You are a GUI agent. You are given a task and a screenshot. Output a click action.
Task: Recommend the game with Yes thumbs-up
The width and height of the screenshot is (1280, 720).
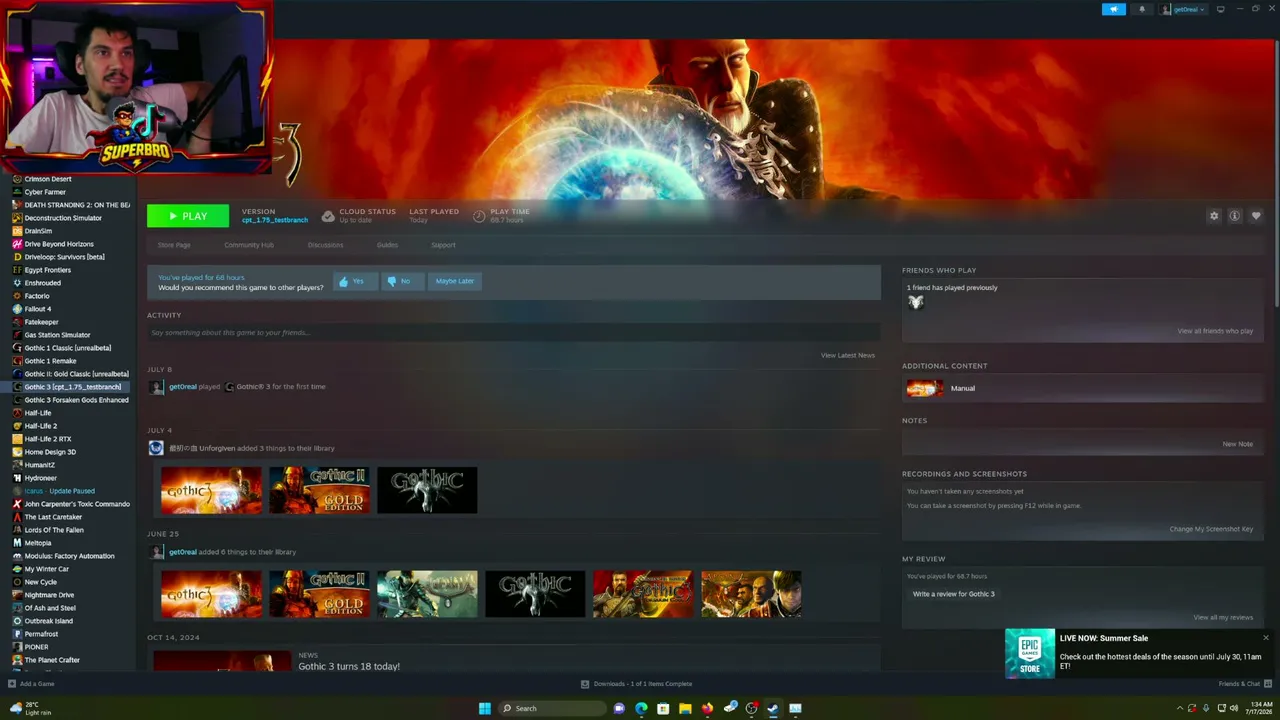pos(355,281)
